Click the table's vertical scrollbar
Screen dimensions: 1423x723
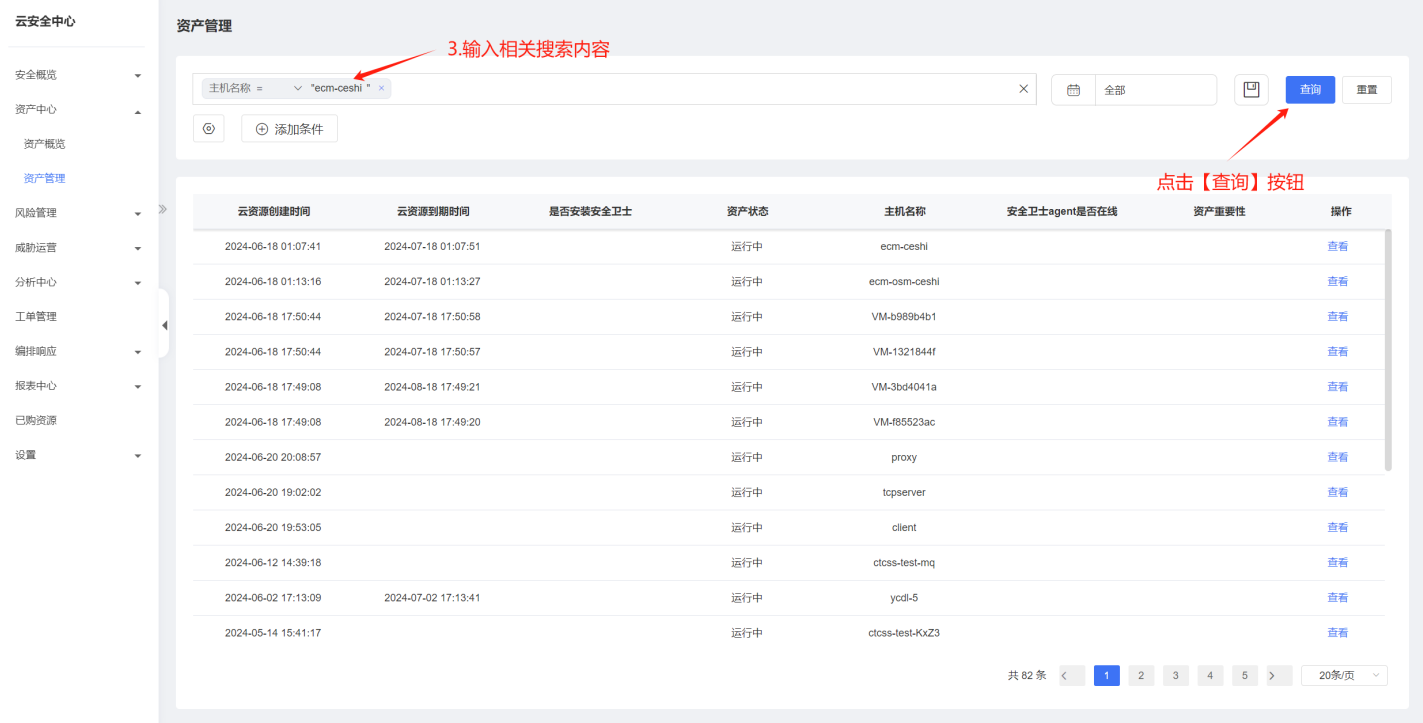coord(1388,350)
